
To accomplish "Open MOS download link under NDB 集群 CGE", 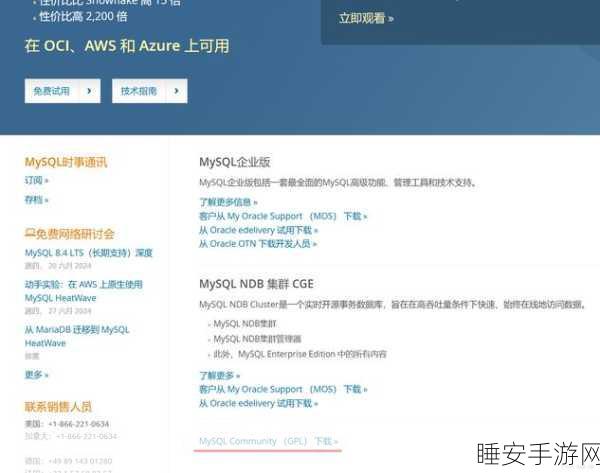I will (x=283, y=389).
